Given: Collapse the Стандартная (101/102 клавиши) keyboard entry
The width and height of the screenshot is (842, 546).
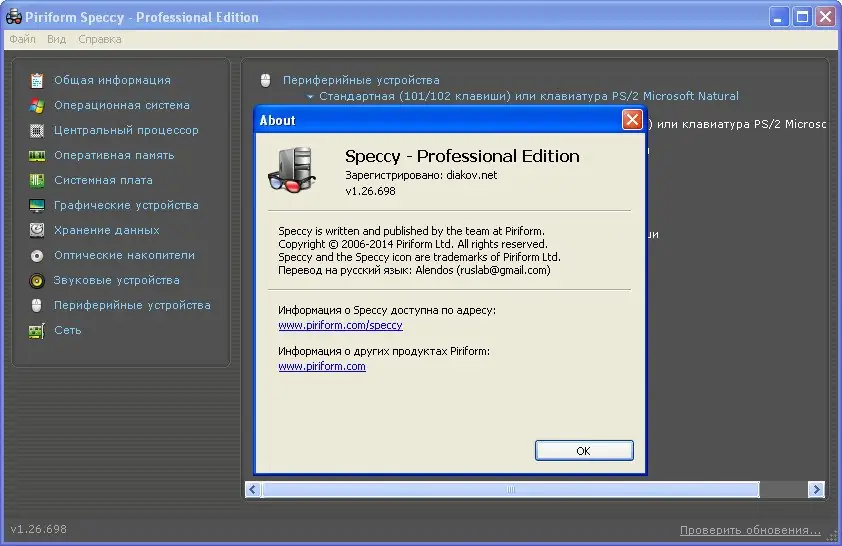Looking at the screenshot, I should click(310, 97).
